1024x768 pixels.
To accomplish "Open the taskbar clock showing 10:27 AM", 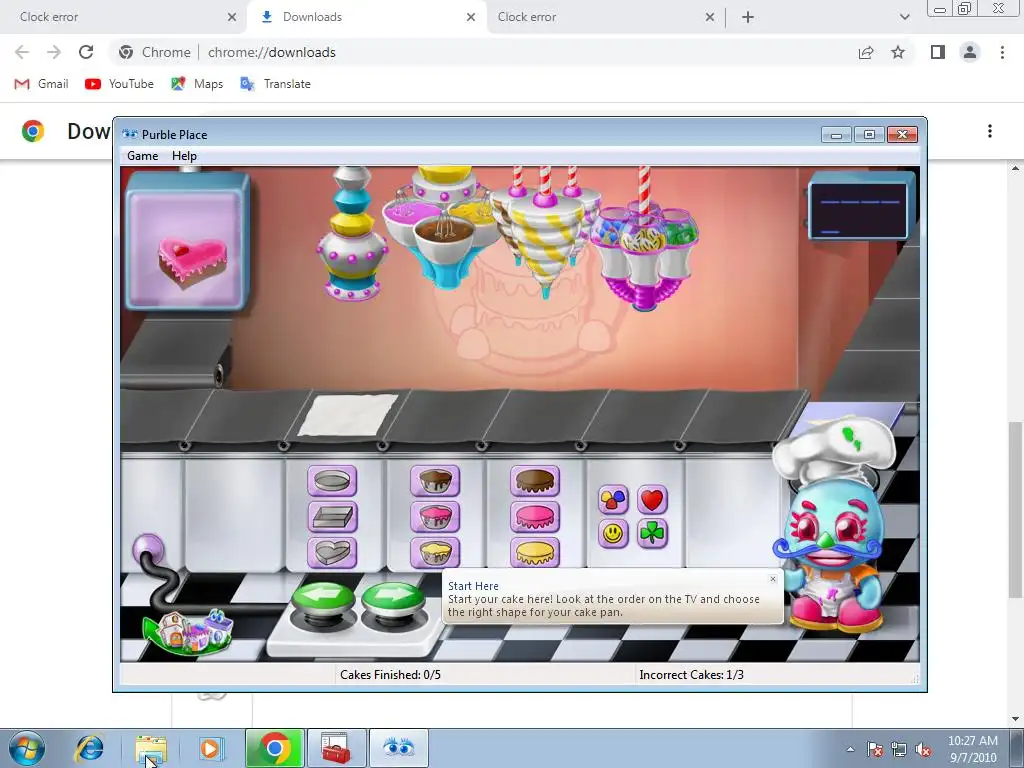I will [972, 749].
